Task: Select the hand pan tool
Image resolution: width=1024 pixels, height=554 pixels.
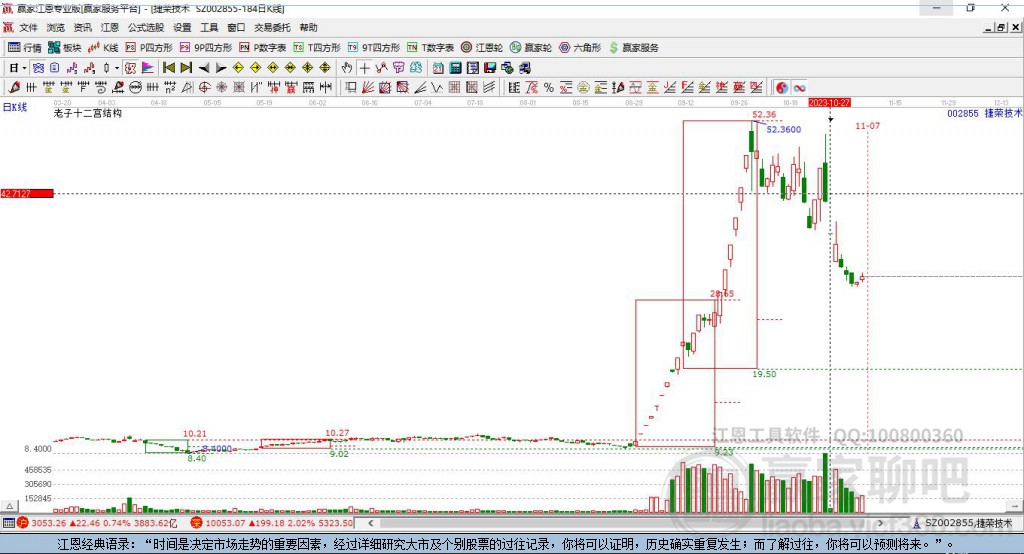Action: tap(347, 68)
